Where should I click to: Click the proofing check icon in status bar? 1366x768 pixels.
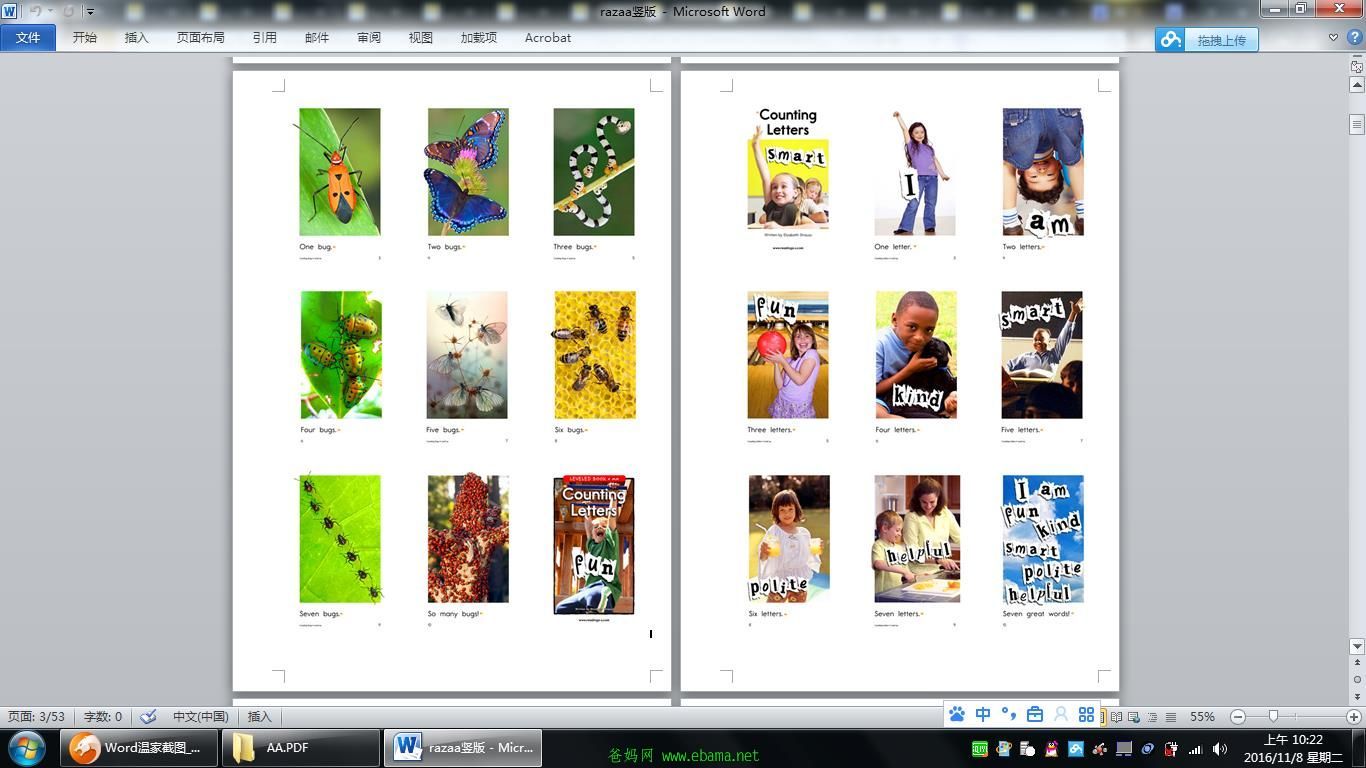[x=148, y=717]
